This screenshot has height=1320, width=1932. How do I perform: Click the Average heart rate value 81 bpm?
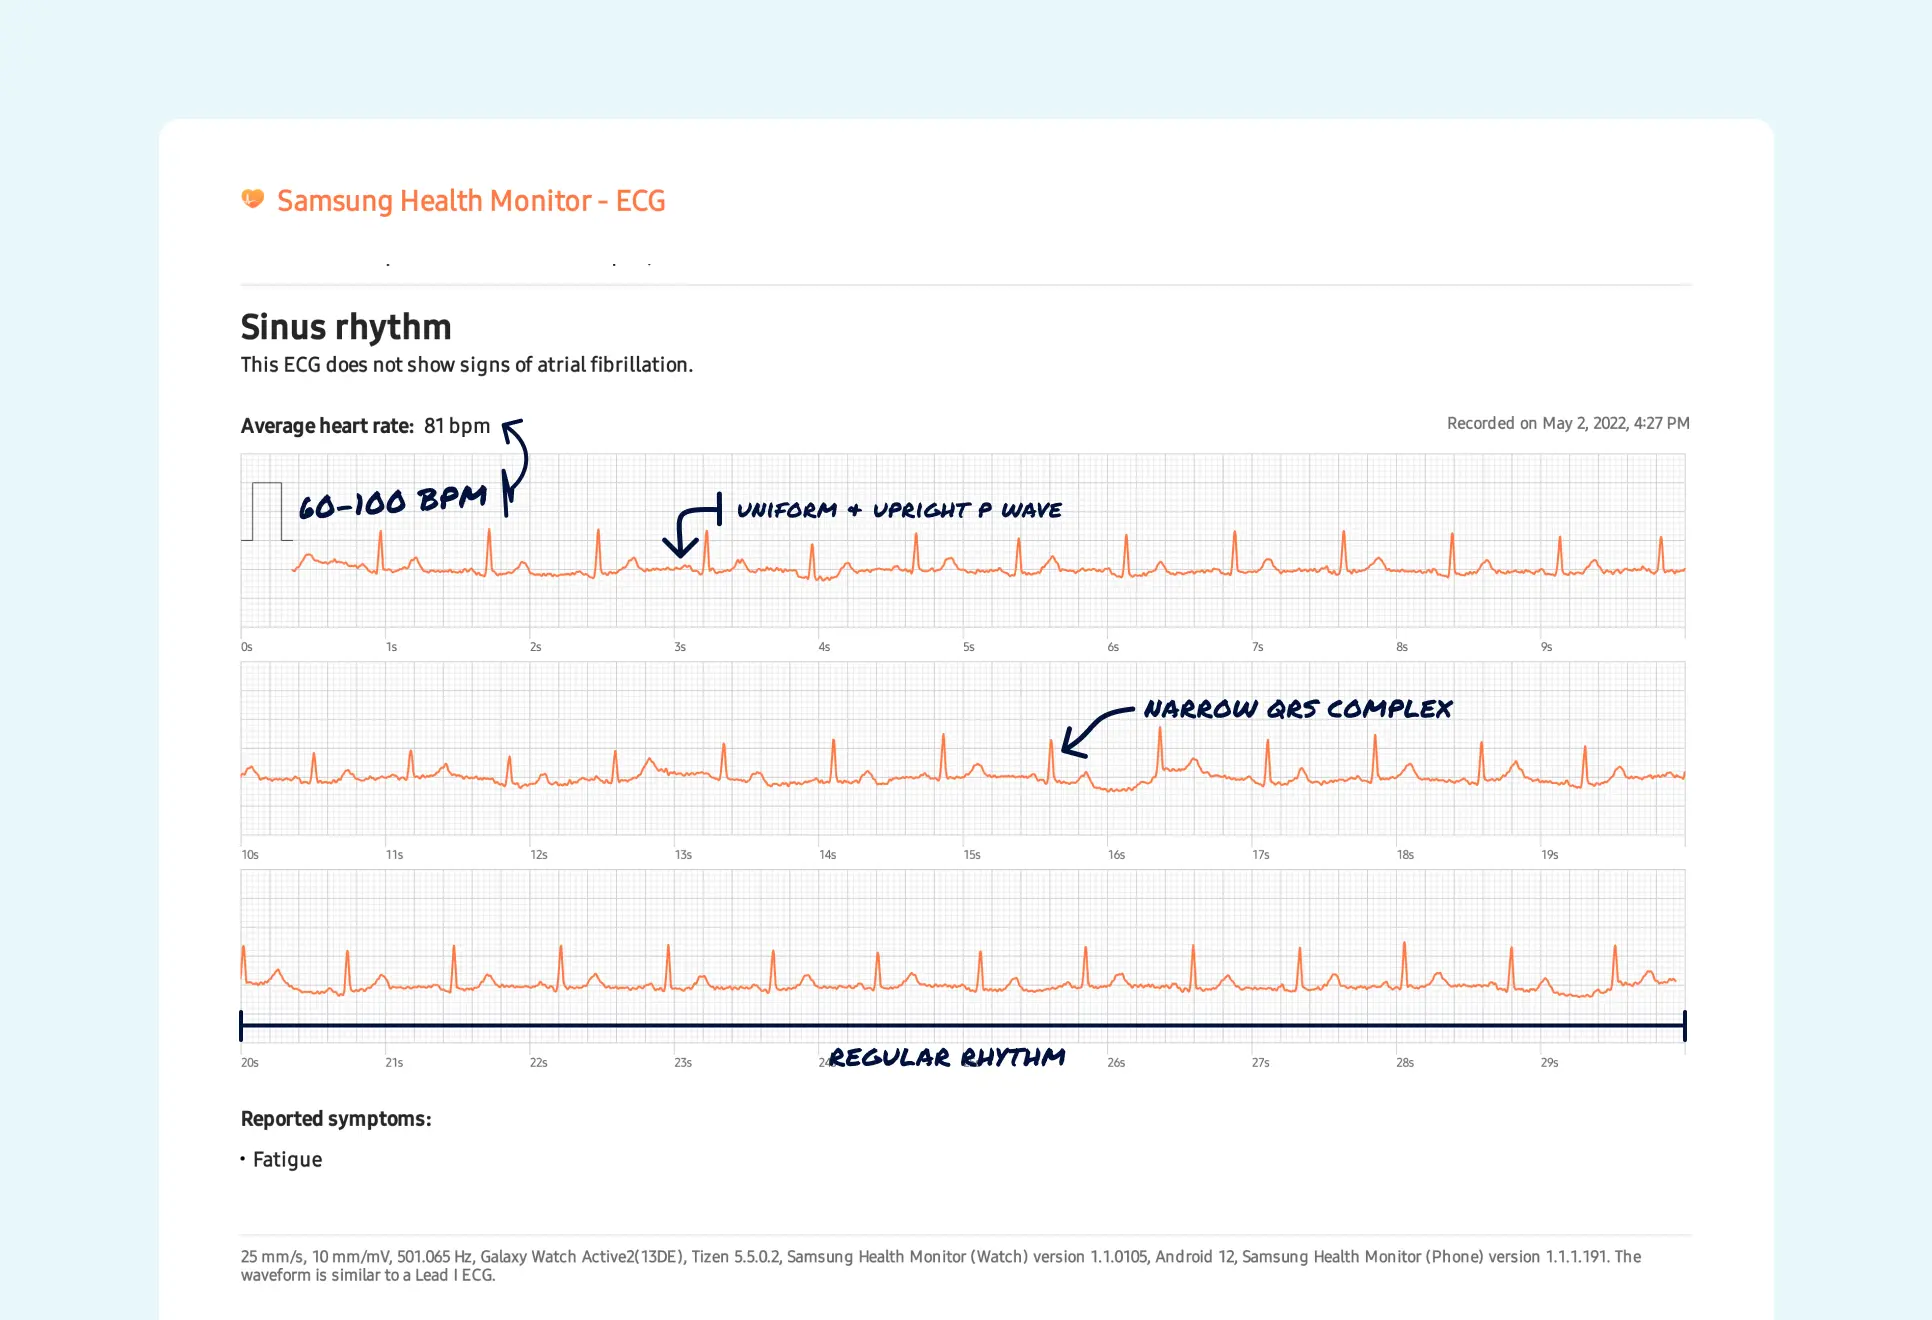coord(456,425)
